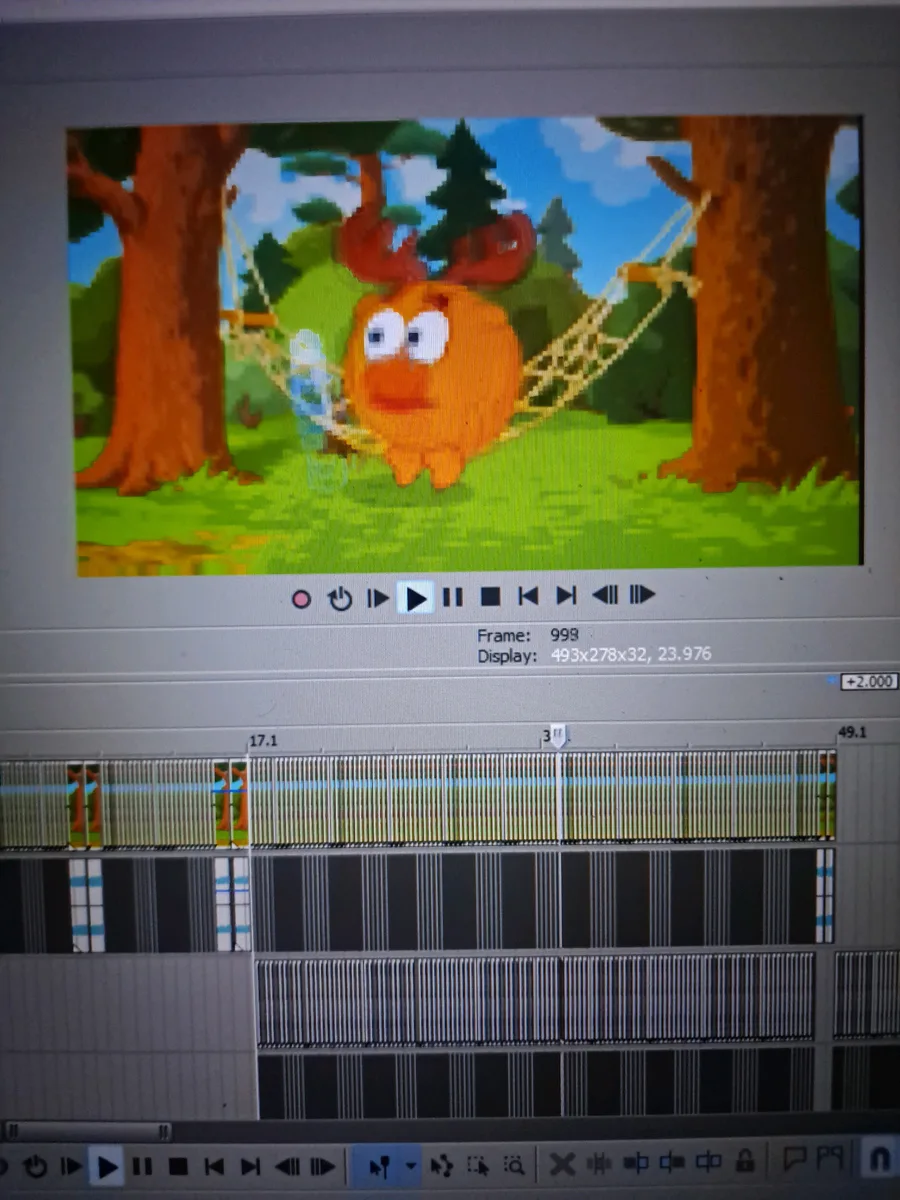Step to the next frame in the preview controls
This screenshot has height=1200, width=900.
(x=642, y=595)
